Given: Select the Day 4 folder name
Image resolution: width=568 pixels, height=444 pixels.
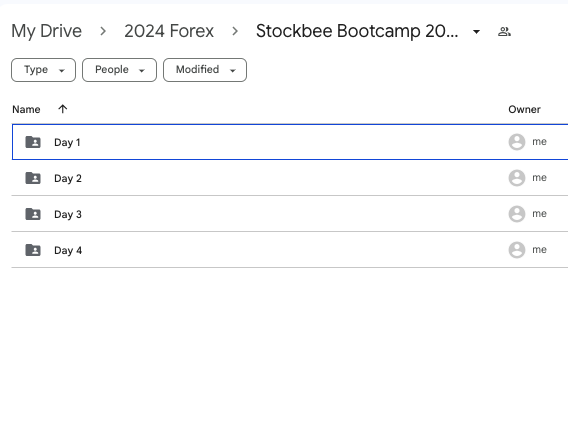Looking at the screenshot, I should click(x=68, y=250).
